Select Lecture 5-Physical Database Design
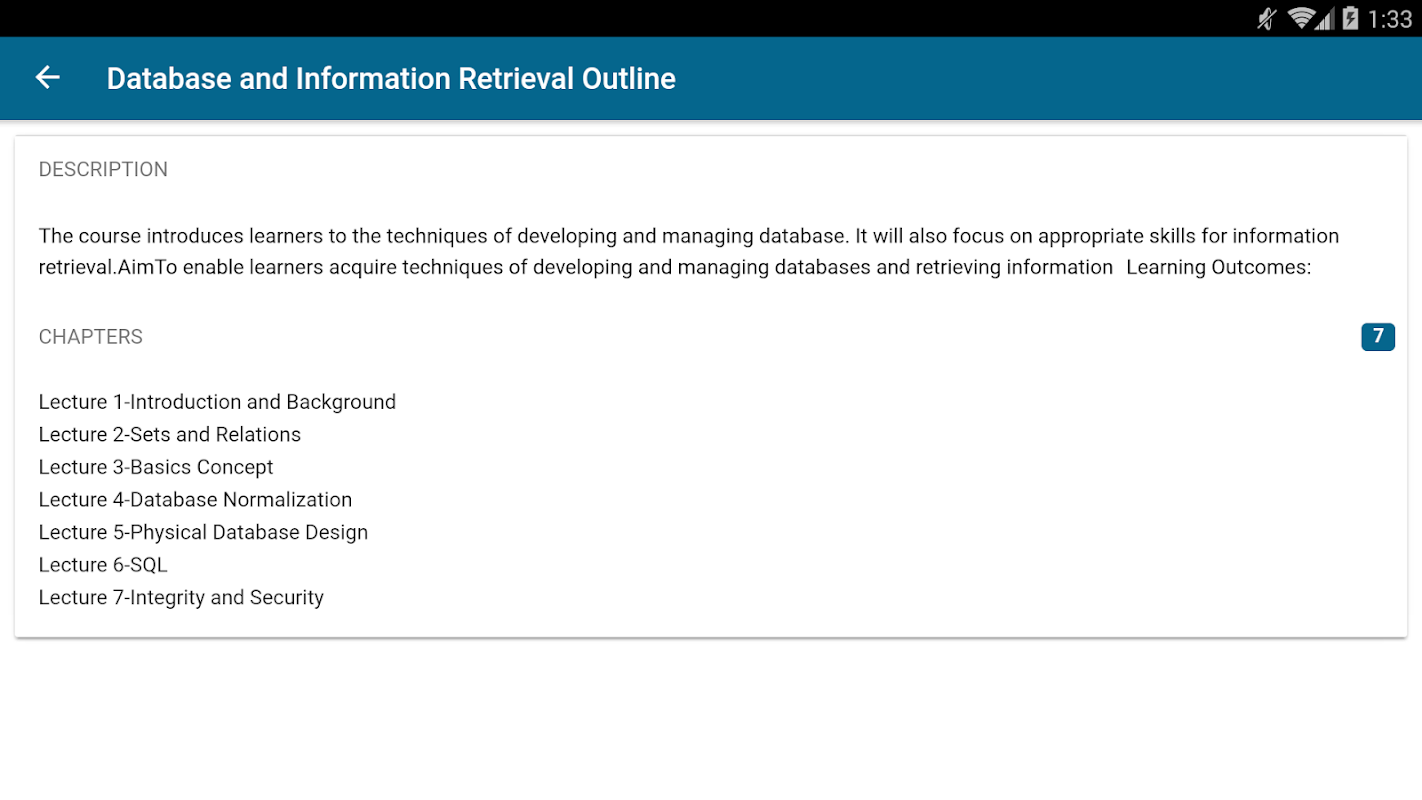Image resolution: width=1422 pixels, height=800 pixels. (x=203, y=532)
